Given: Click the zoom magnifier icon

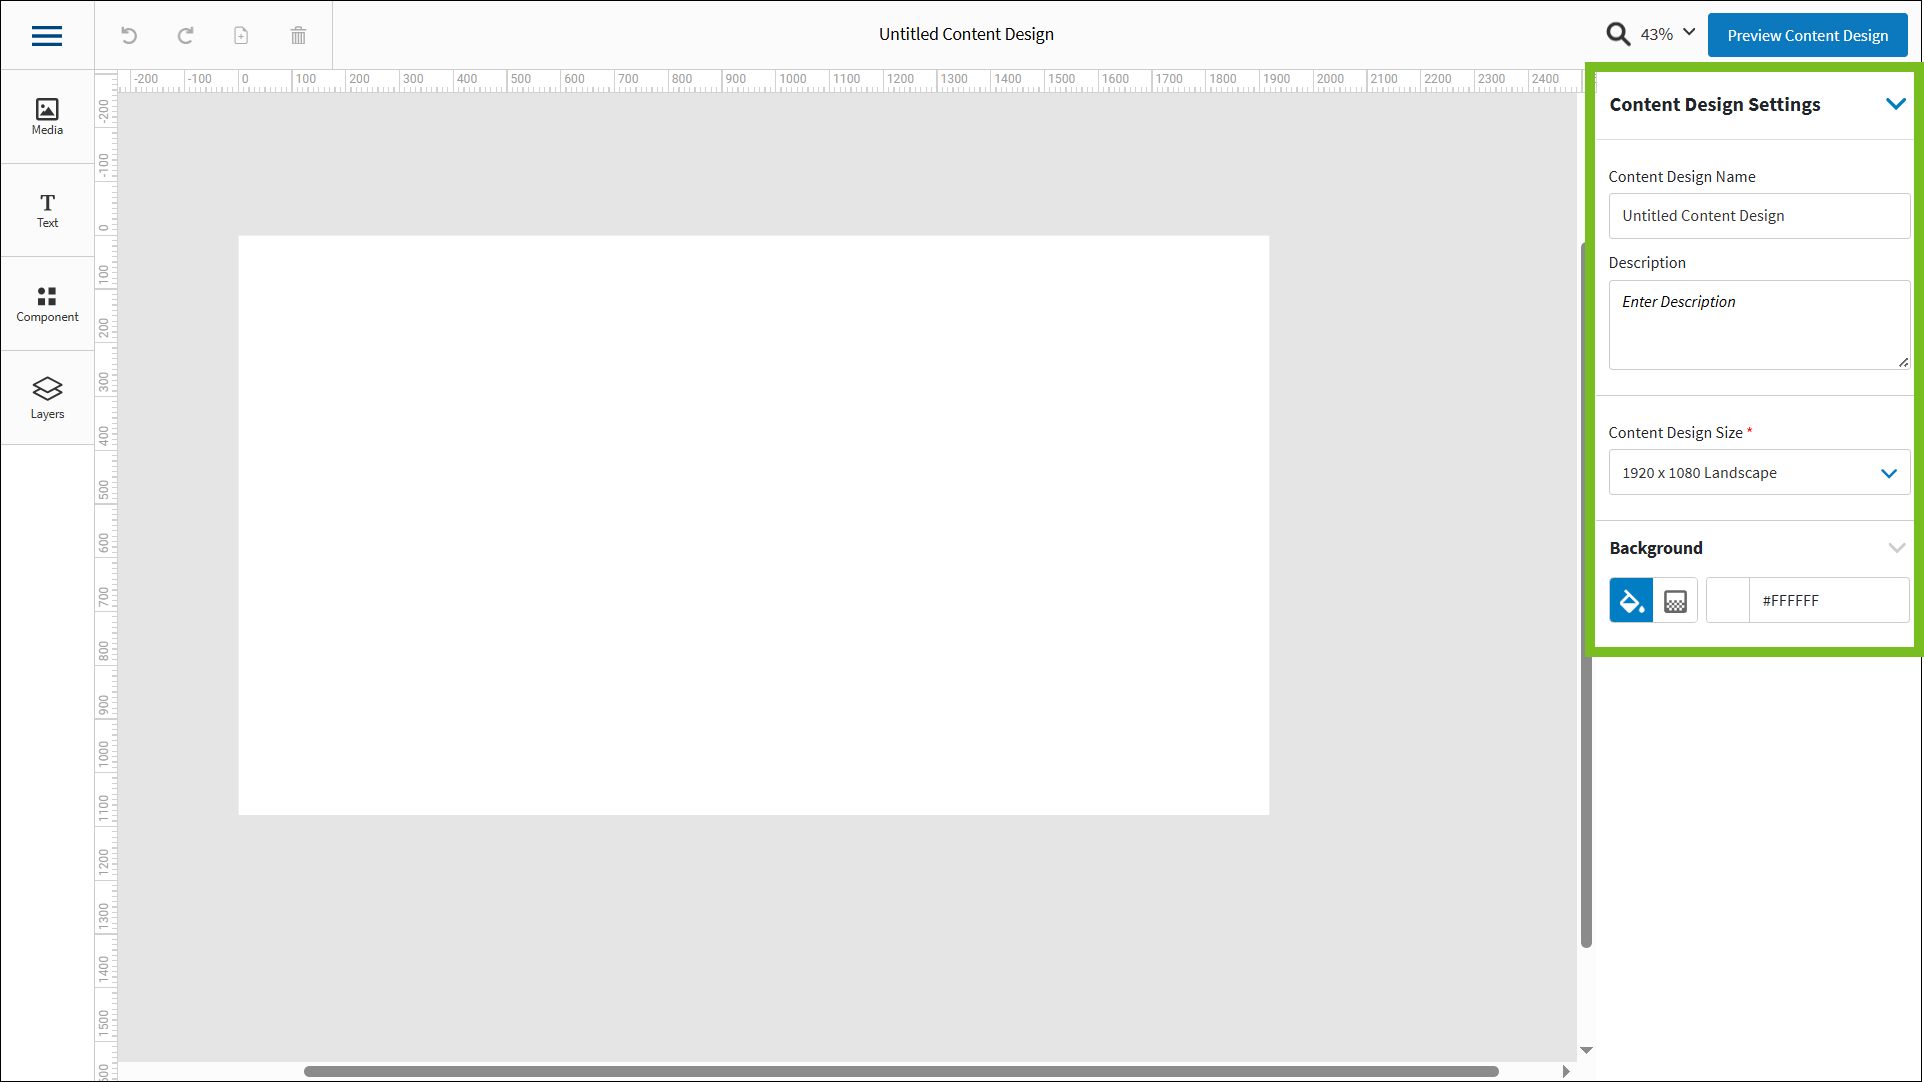Looking at the screenshot, I should coord(1618,33).
